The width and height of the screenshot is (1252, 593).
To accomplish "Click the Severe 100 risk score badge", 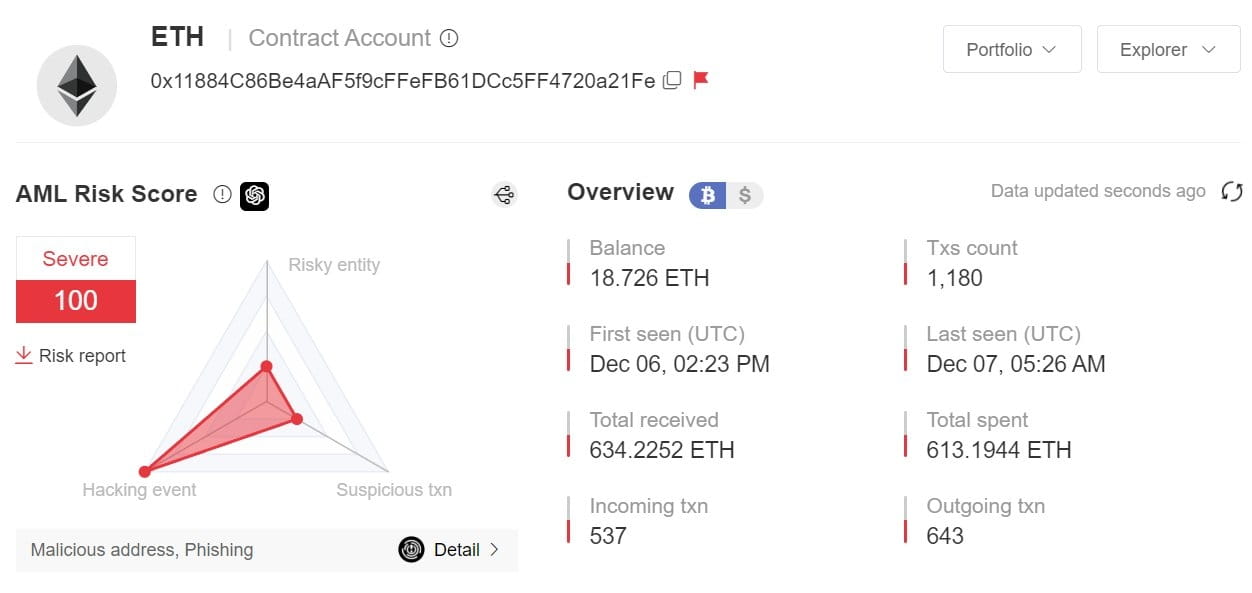I will 76,281.
